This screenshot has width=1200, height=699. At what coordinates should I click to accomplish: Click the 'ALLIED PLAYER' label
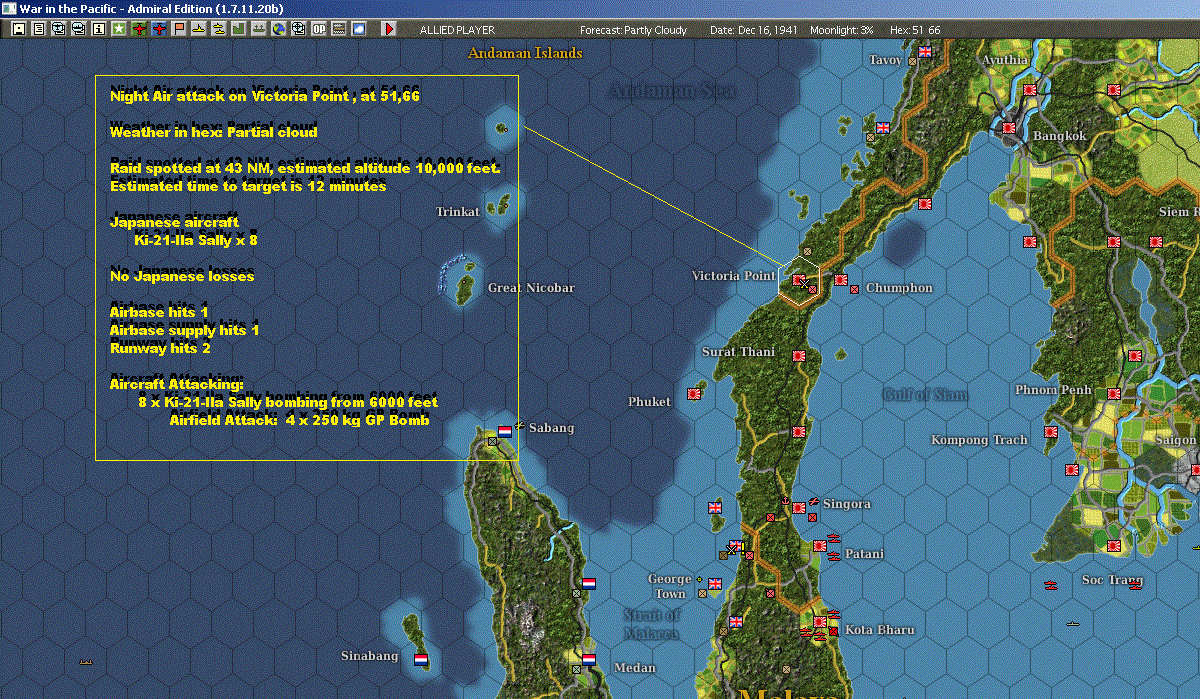[456, 30]
